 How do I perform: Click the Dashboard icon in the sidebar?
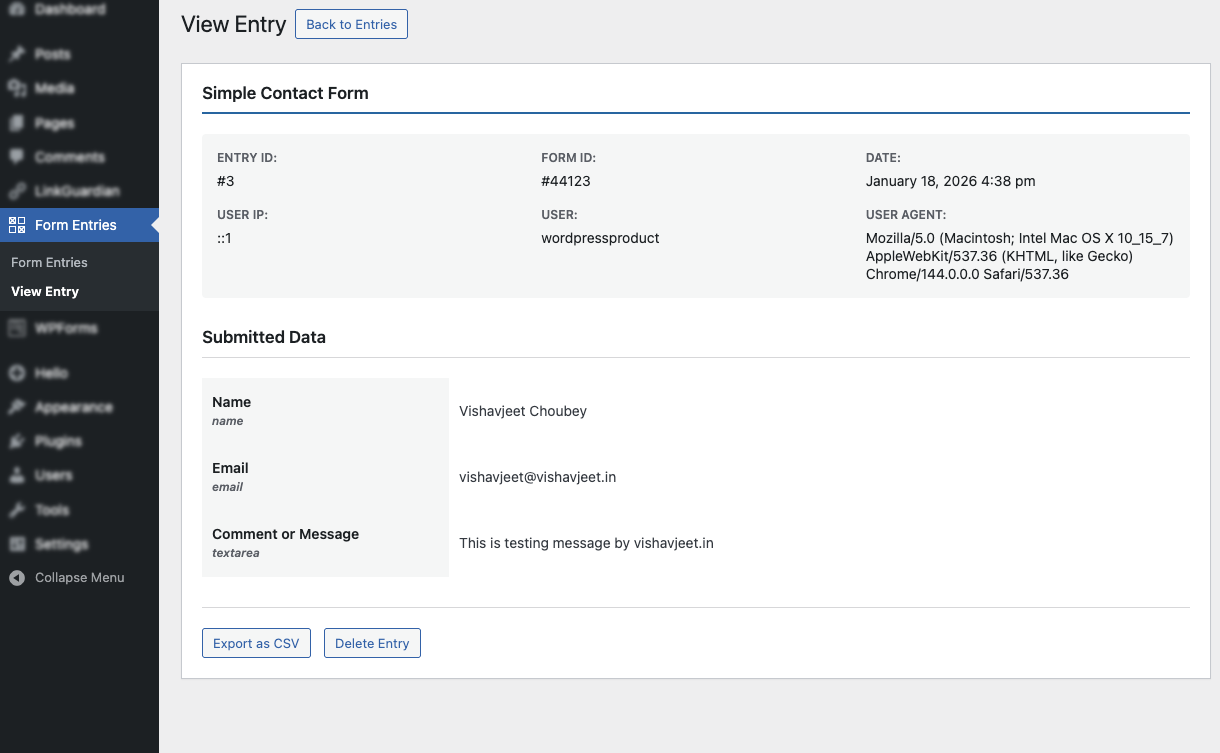16,10
